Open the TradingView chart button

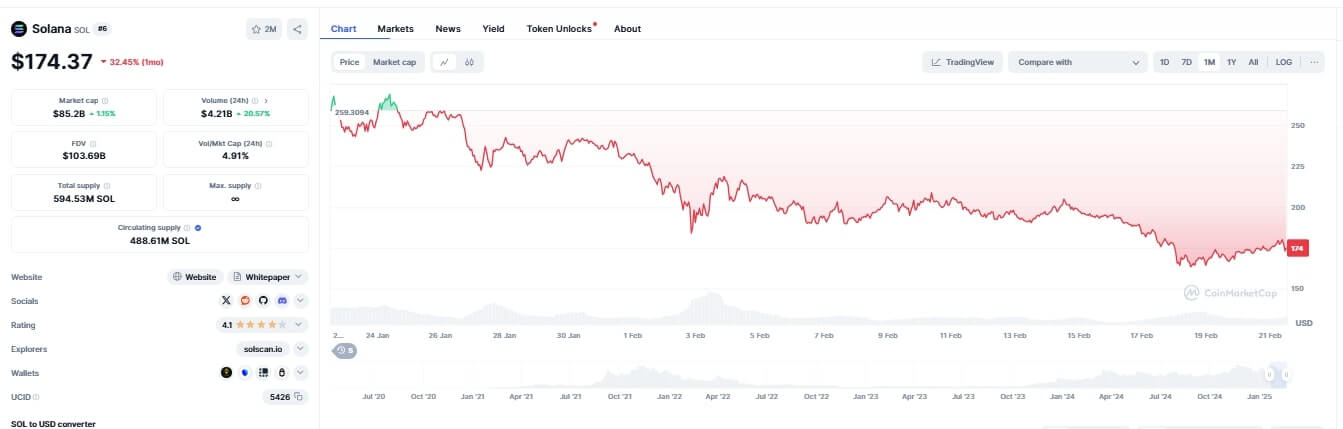pos(962,62)
